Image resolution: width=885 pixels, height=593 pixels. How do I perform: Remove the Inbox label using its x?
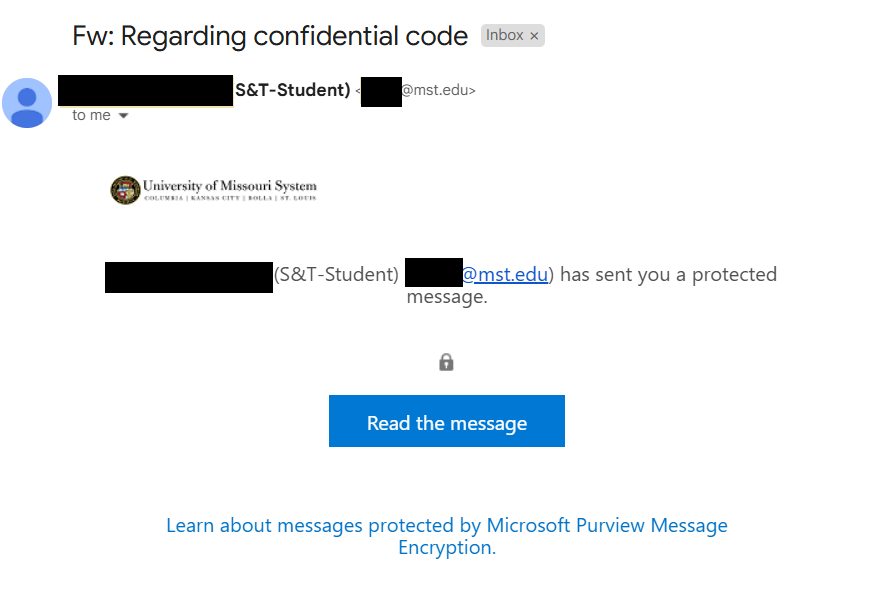(x=534, y=36)
